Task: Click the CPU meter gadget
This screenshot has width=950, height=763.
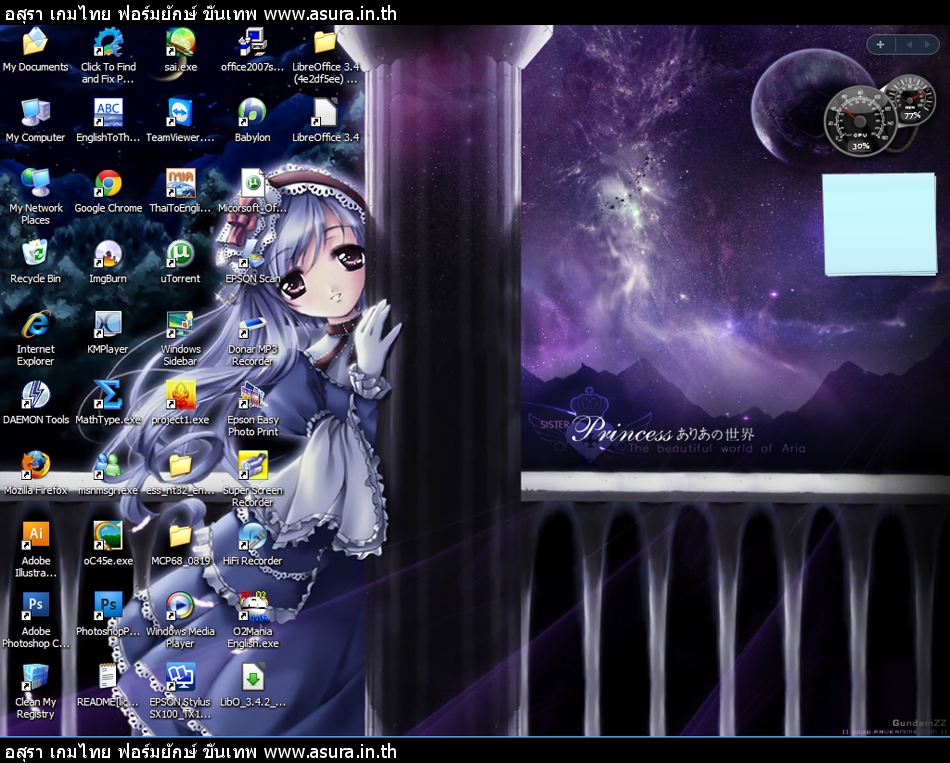Action: pos(860,121)
